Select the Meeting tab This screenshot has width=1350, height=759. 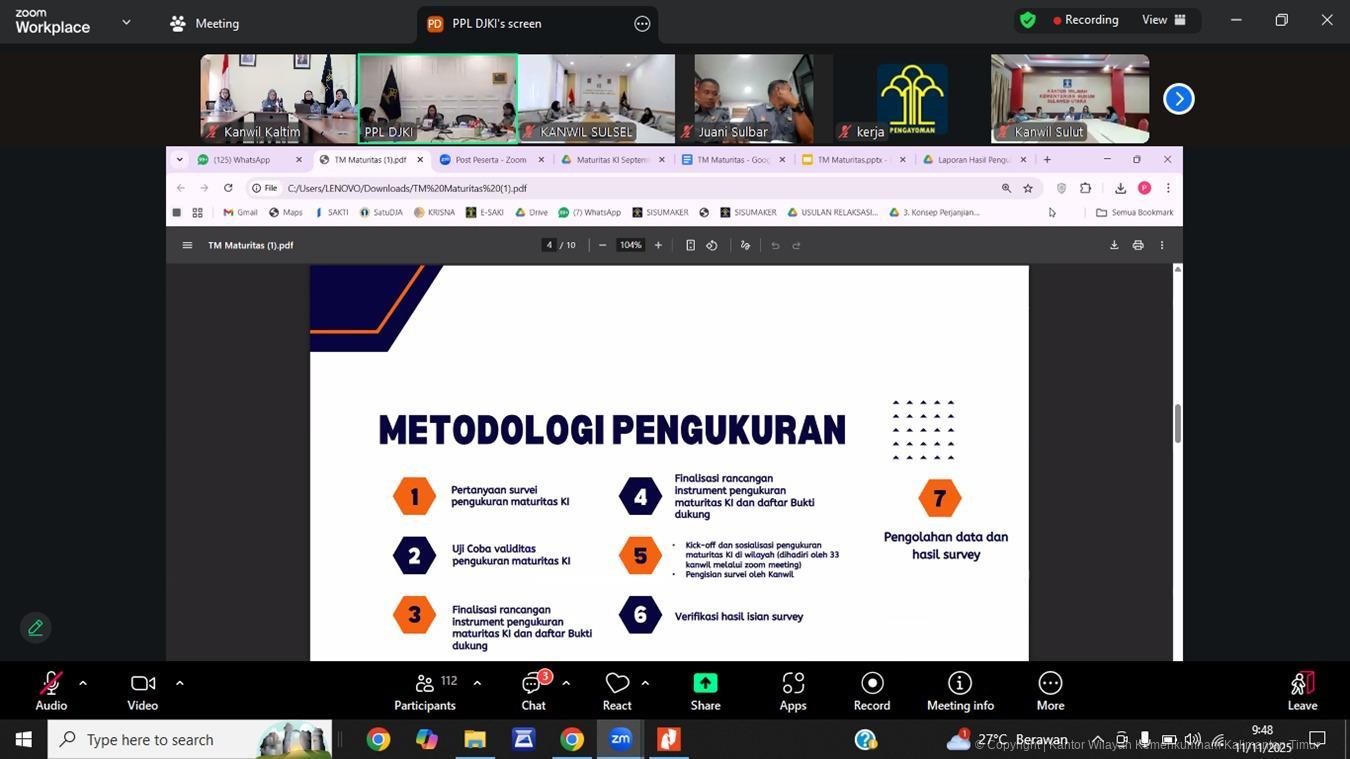tap(205, 23)
